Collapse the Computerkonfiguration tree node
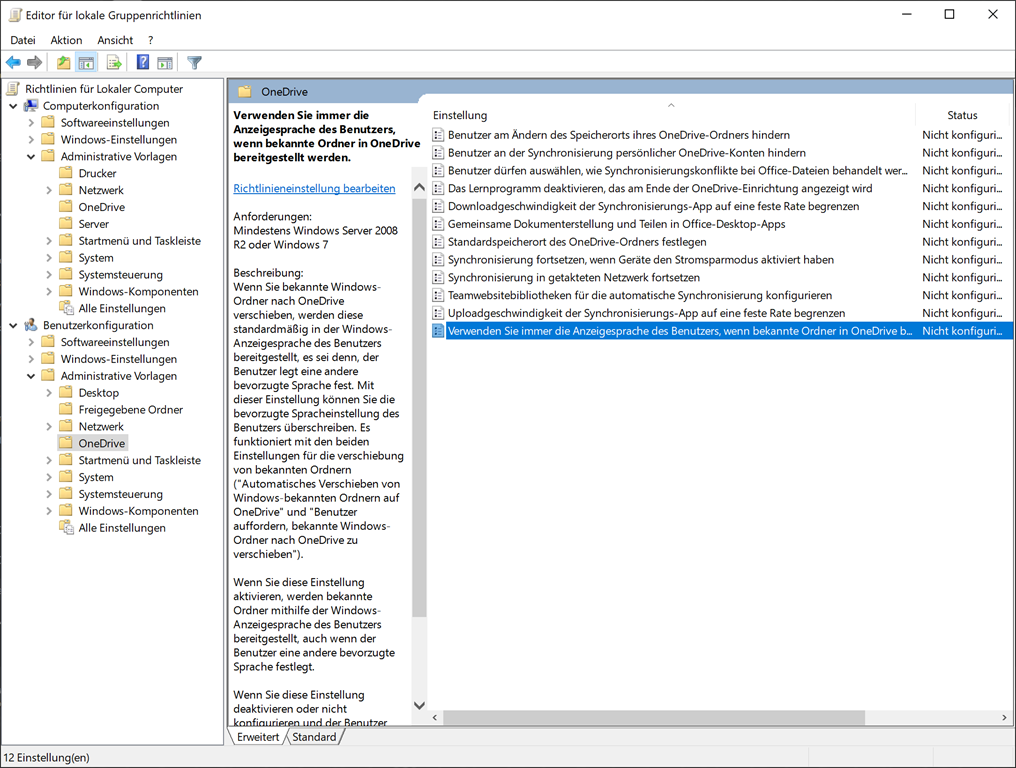The width and height of the screenshot is (1016, 768). click(x=13, y=106)
